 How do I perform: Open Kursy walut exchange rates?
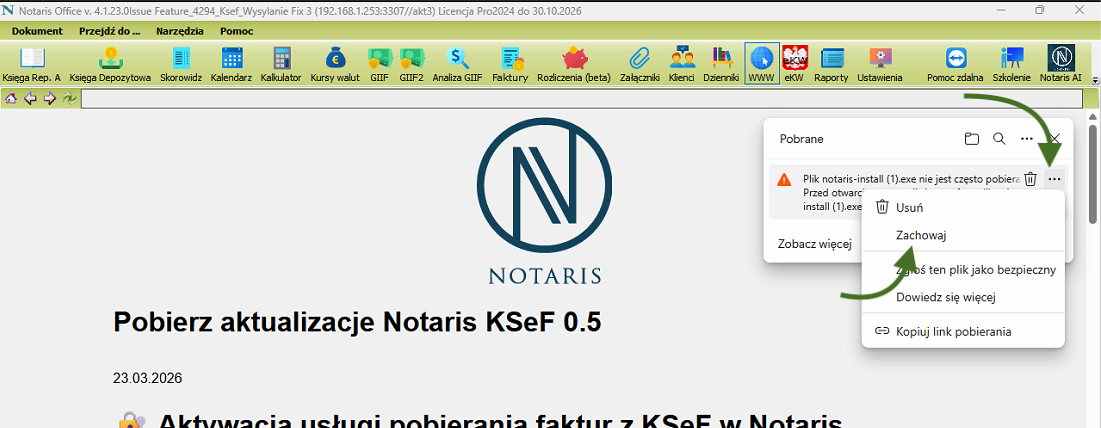334,63
